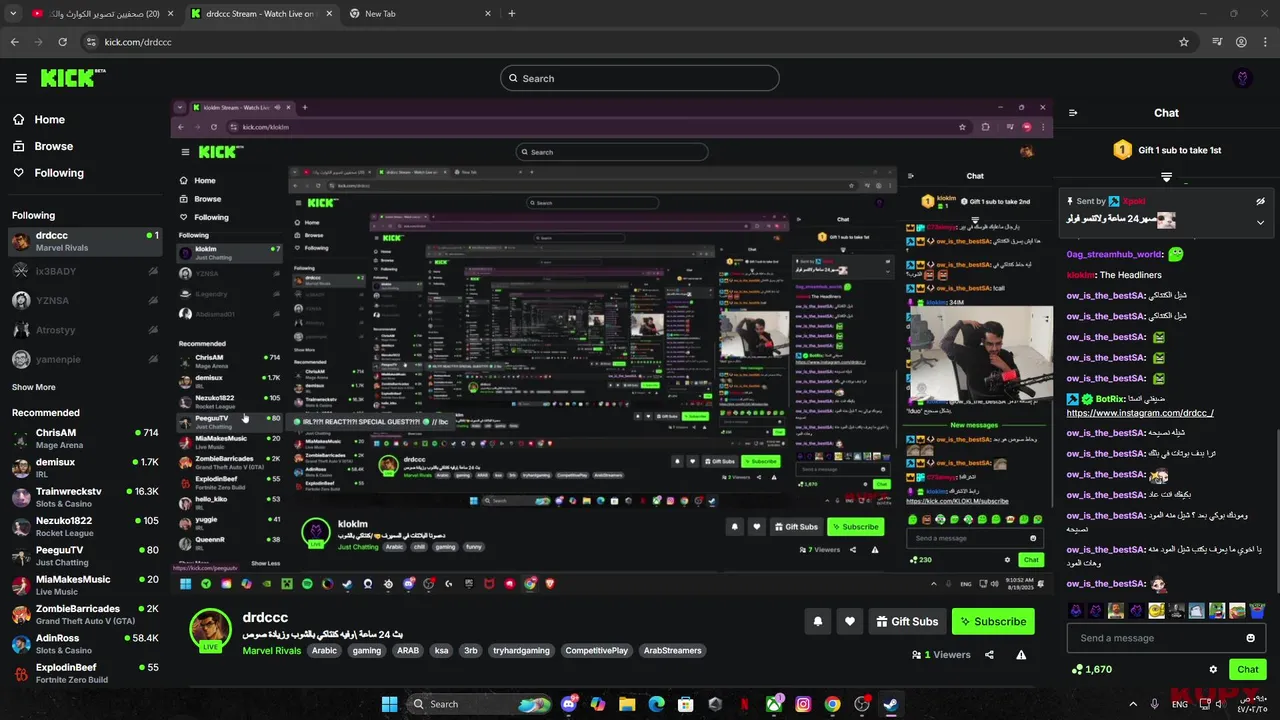Select the tryhardgaming tag
1280x720 pixels.
521,650
